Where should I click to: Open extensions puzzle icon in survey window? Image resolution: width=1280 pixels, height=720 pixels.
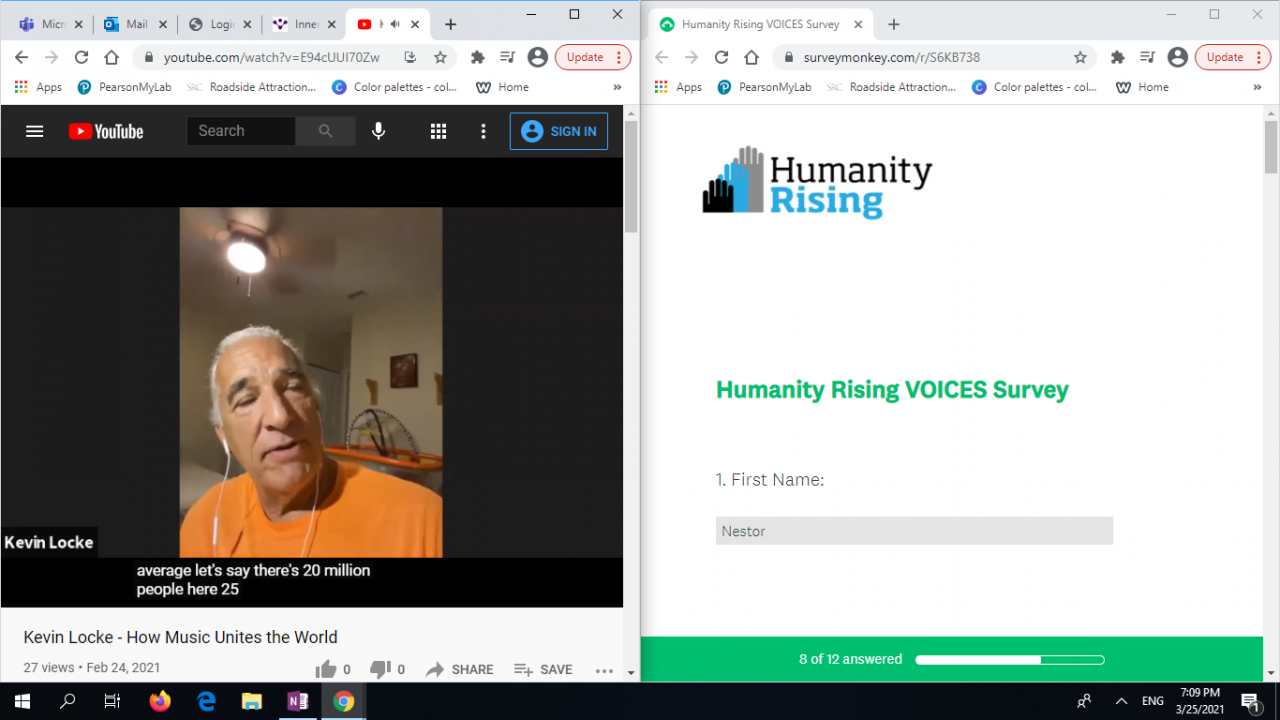tap(1118, 57)
